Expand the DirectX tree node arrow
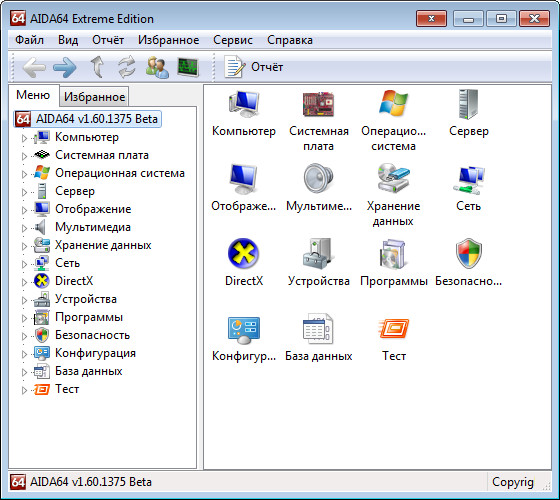Image resolution: width=560 pixels, height=500 pixels. pyautogui.click(x=24, y=282)
